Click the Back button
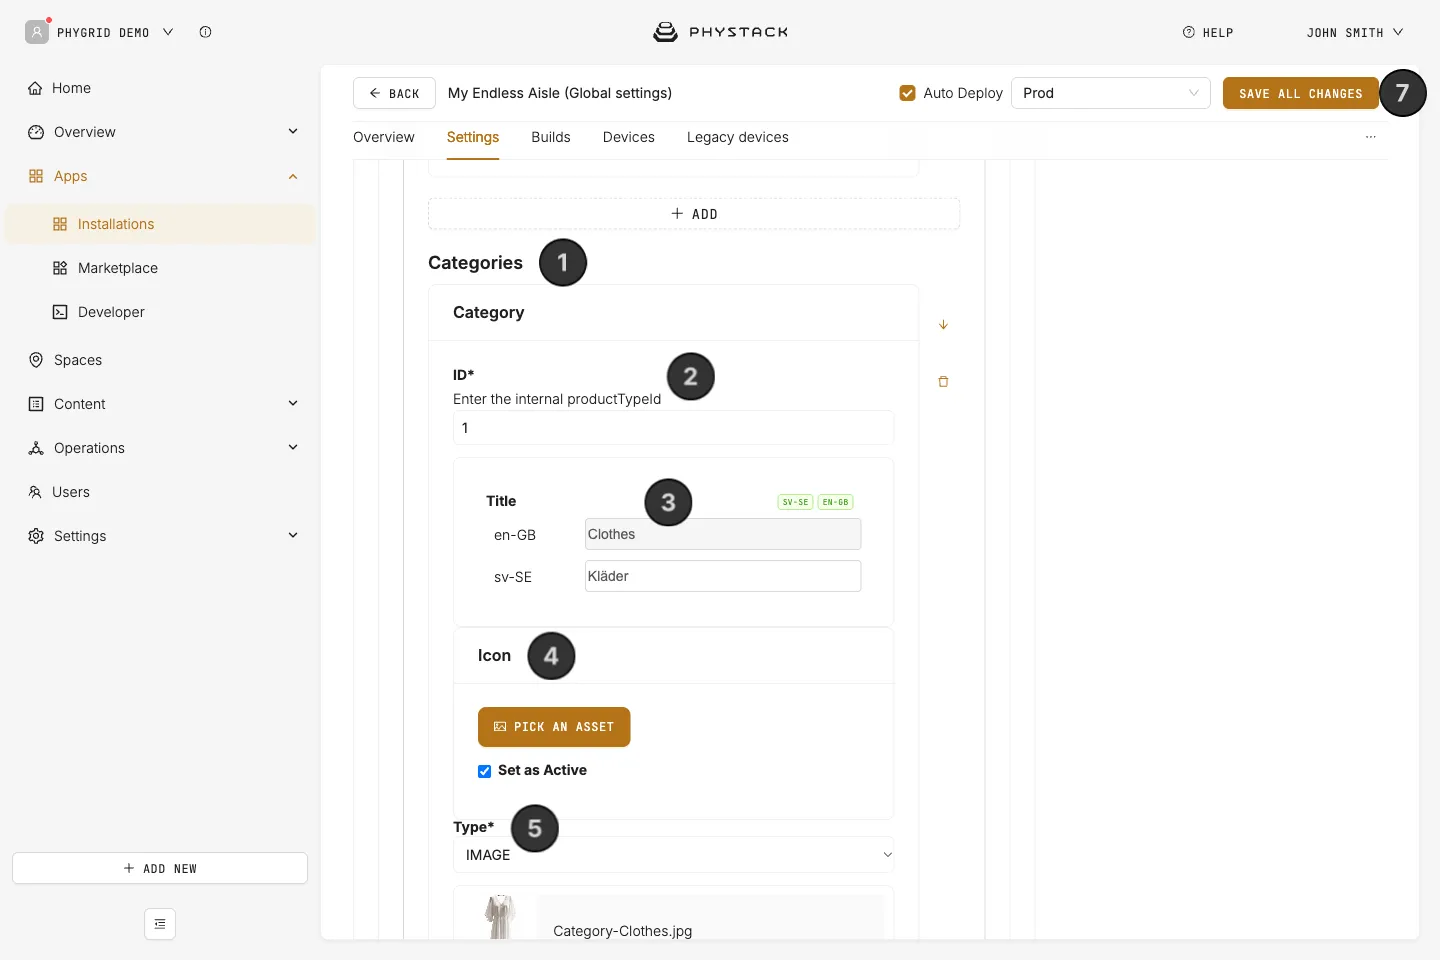The width and height of the screenshot is (1440, 960). click(394, 93)
